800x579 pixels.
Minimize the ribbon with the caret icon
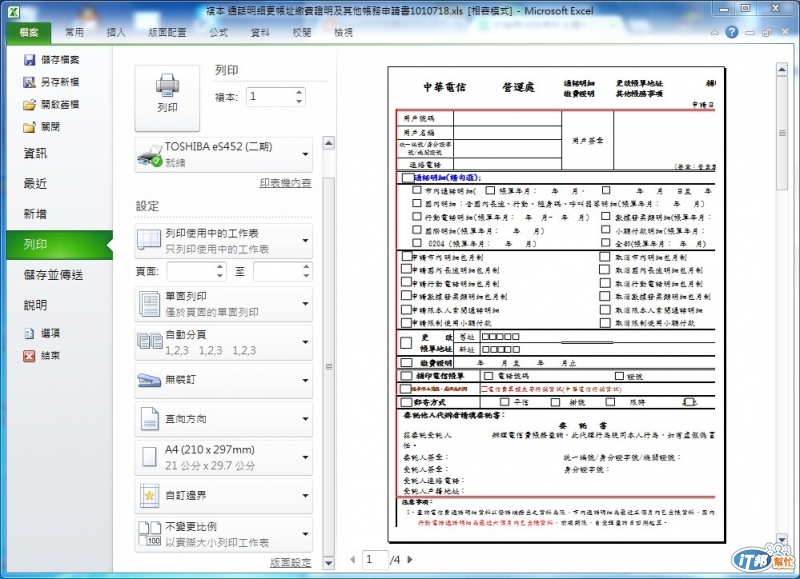[715, 33]
